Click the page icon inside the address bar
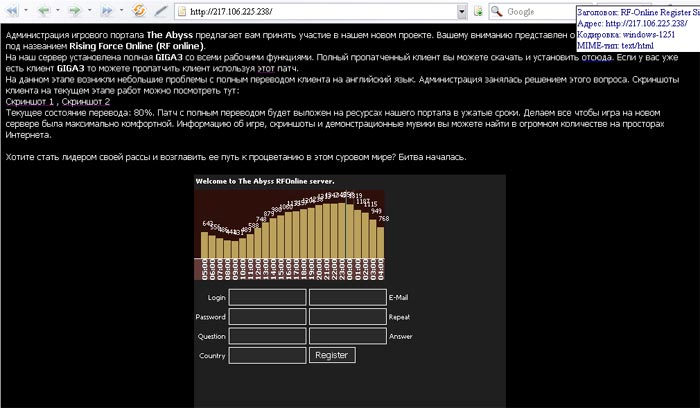This screenshot has width=700, height=408. [x=182, y=12]
